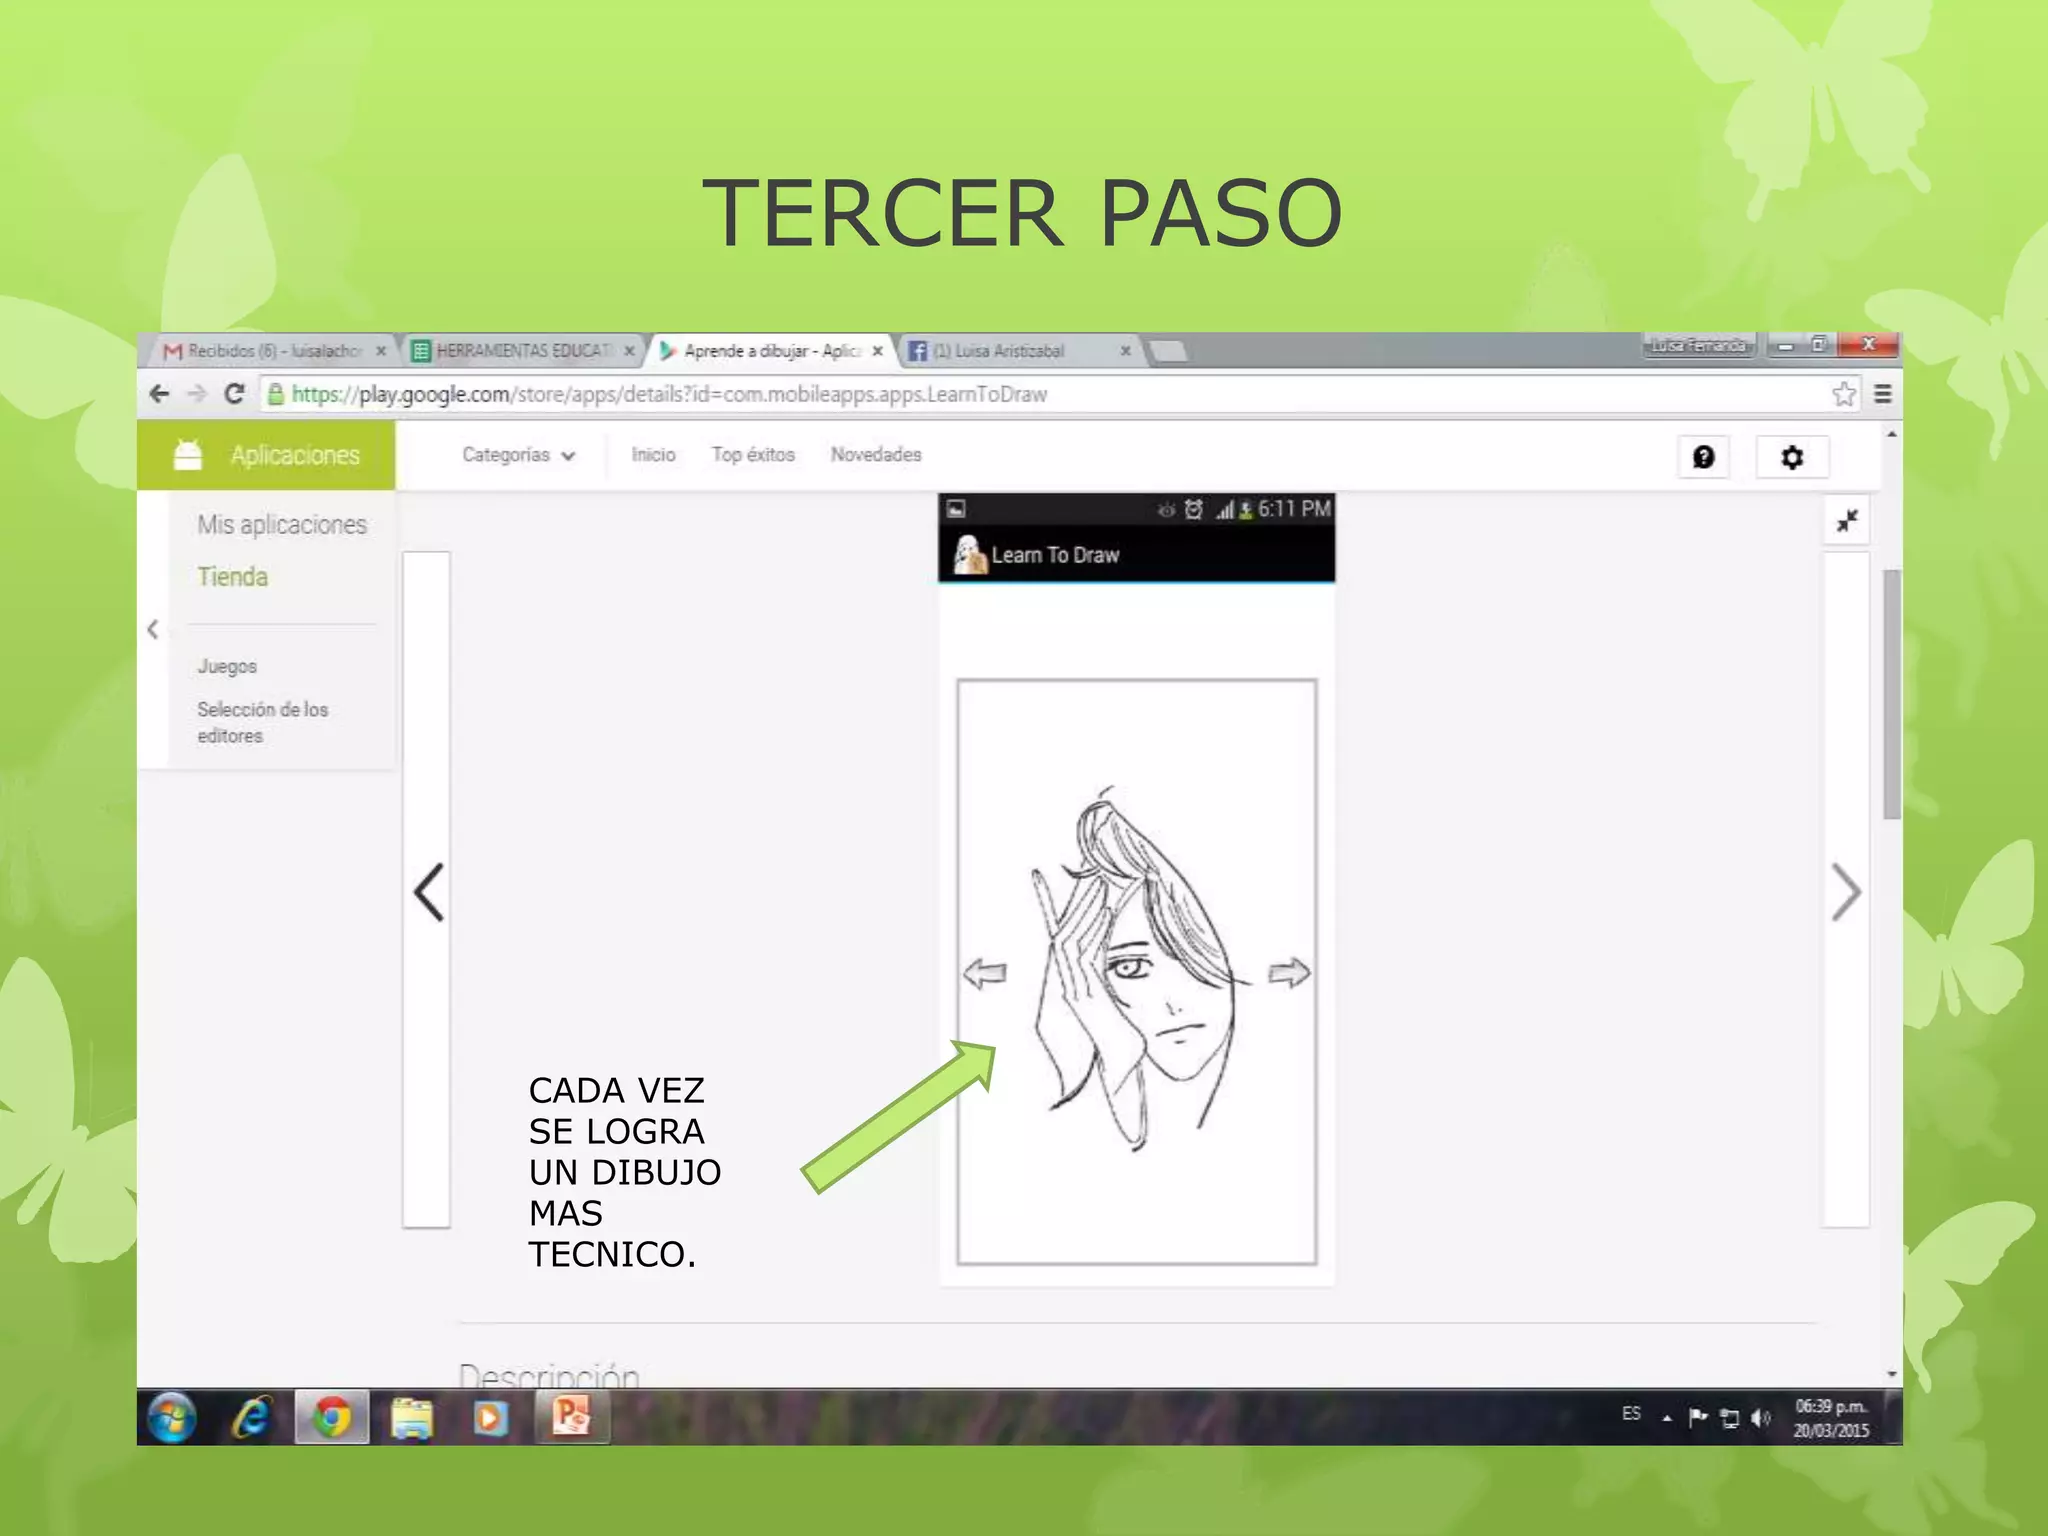Click the taskbar clock and date
Image resolution: width=2048 pixels, height=1536 pixels.
point(1831,1418)
